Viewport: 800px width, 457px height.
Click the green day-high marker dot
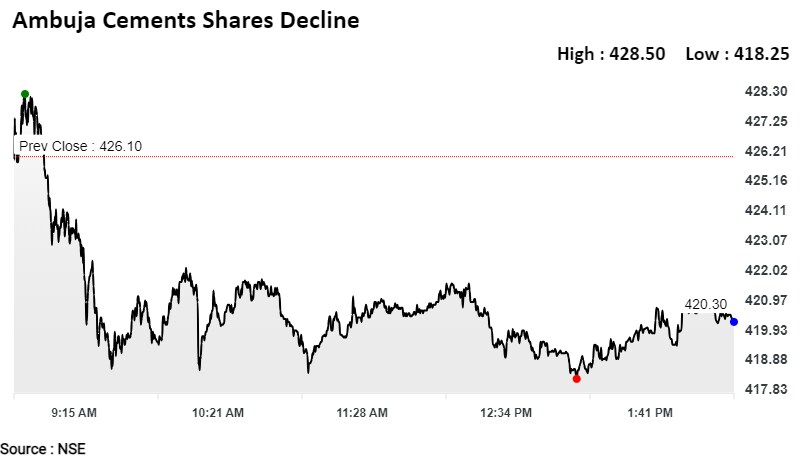(x=25, y=94)
